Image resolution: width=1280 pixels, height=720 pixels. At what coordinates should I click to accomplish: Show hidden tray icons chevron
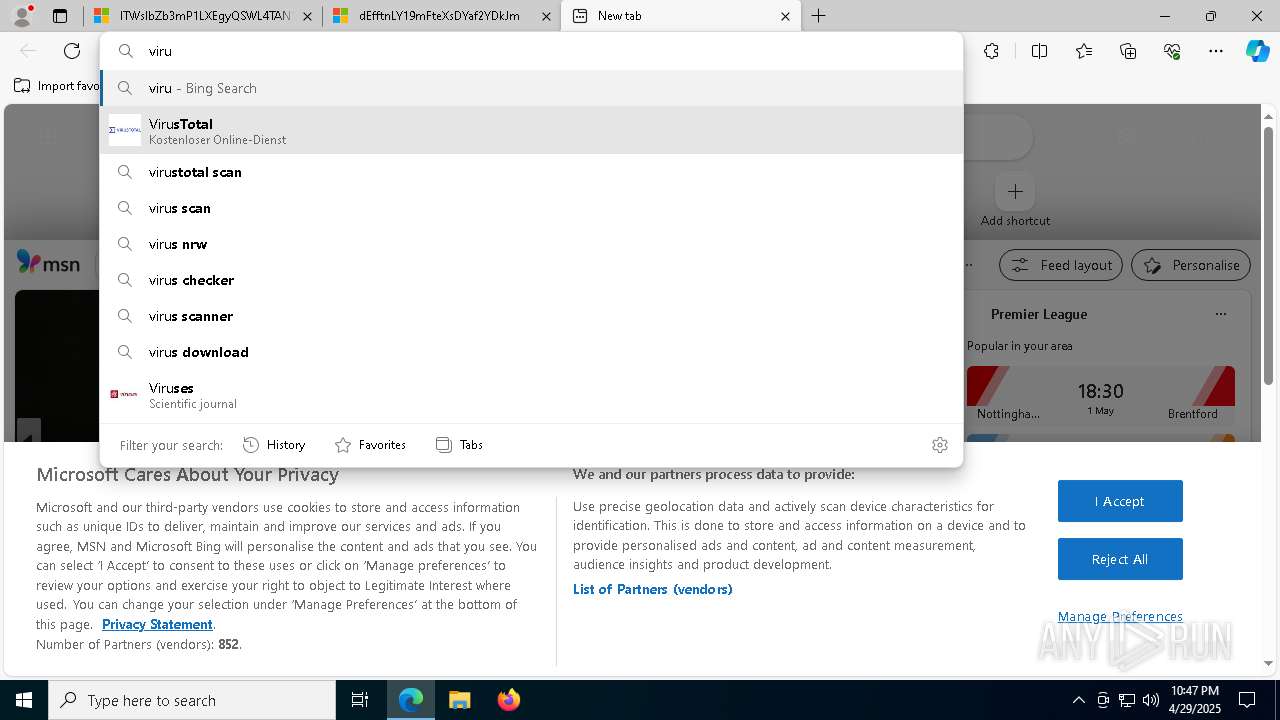click(1078, 700)
